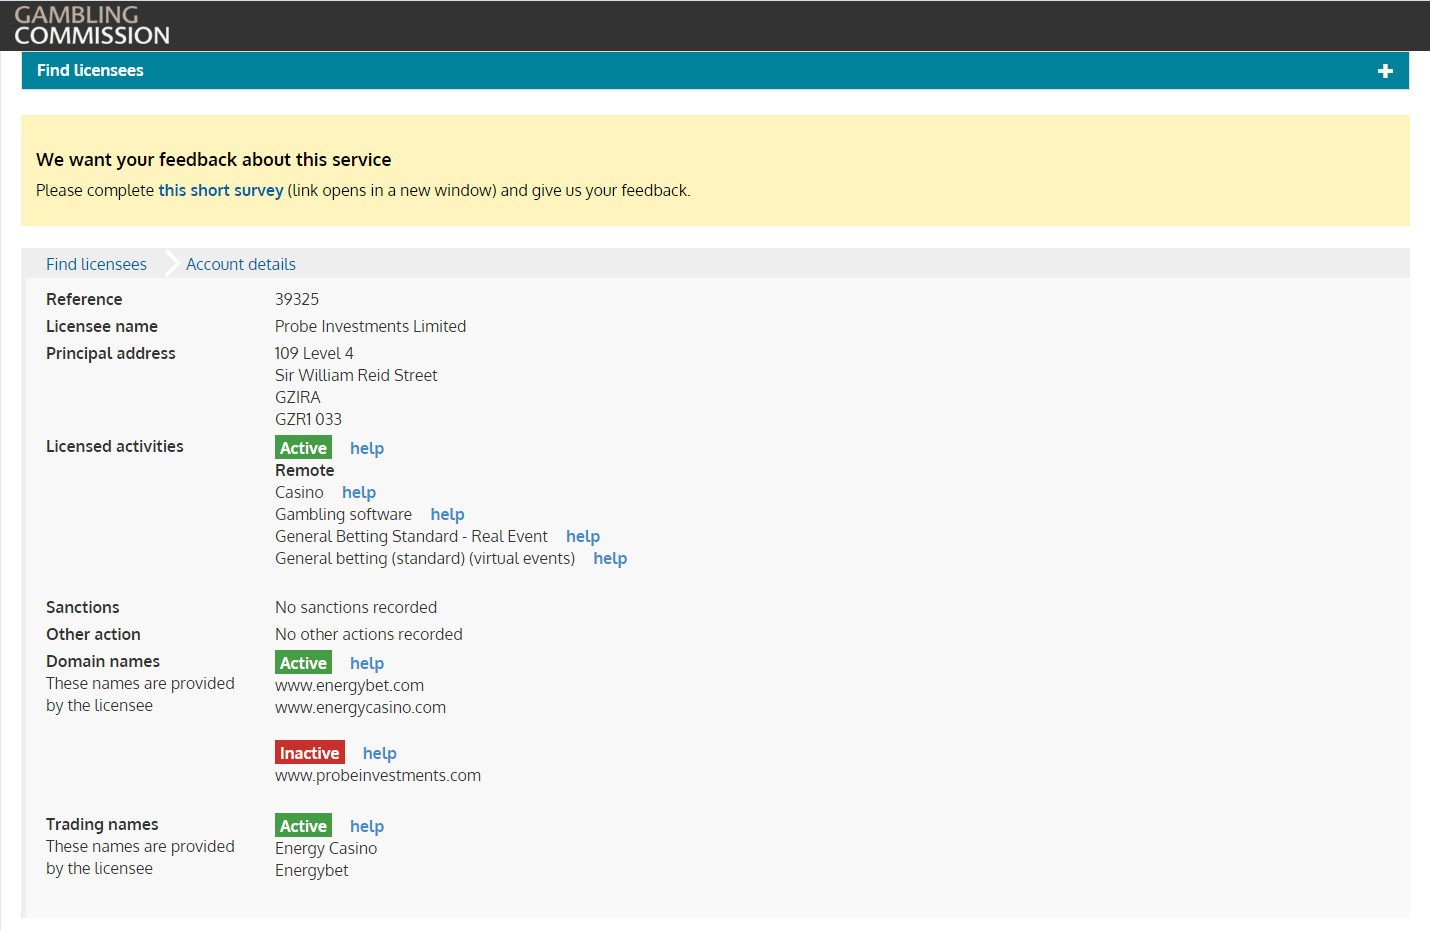The height and width of the screenshot is (931, 1430).
Task: Click the Find licensees header bar title
Action: click(90, 71)
